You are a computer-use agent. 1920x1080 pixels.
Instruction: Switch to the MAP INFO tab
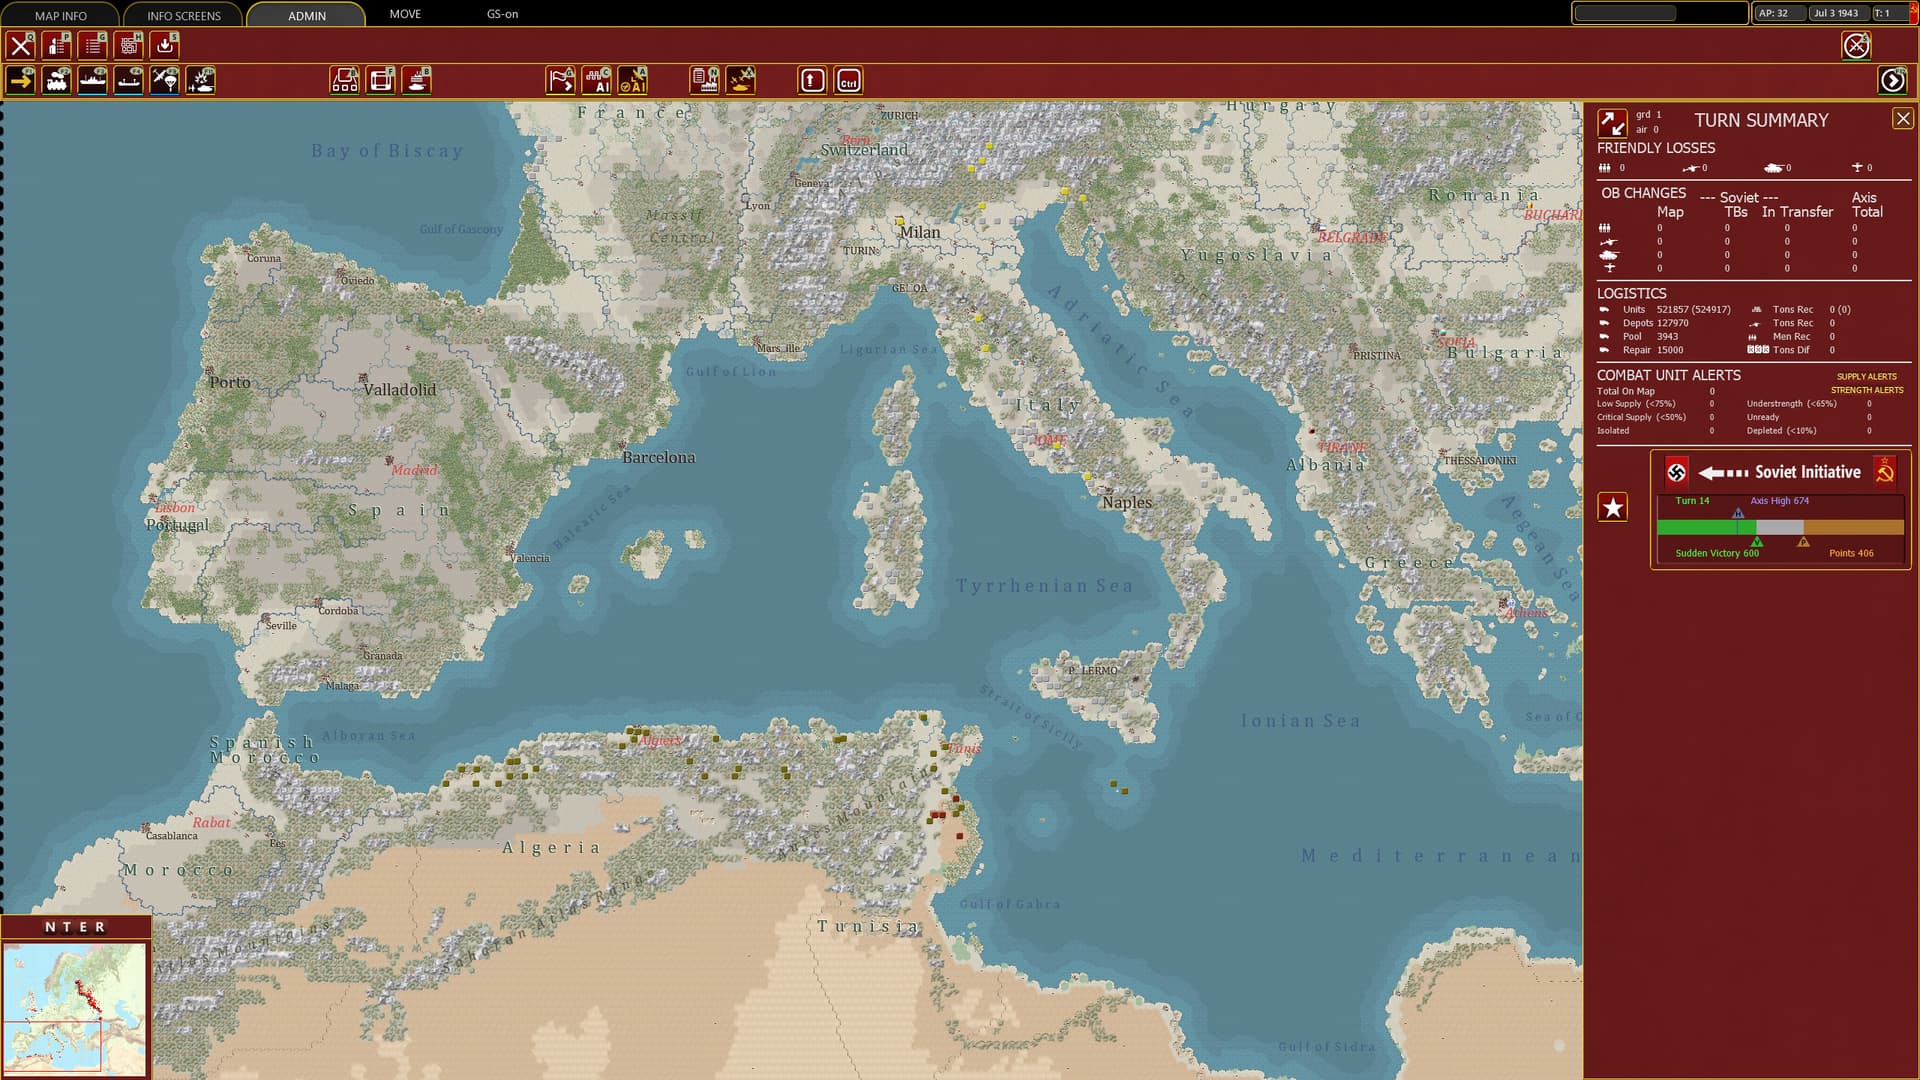(x=60, y=15)
